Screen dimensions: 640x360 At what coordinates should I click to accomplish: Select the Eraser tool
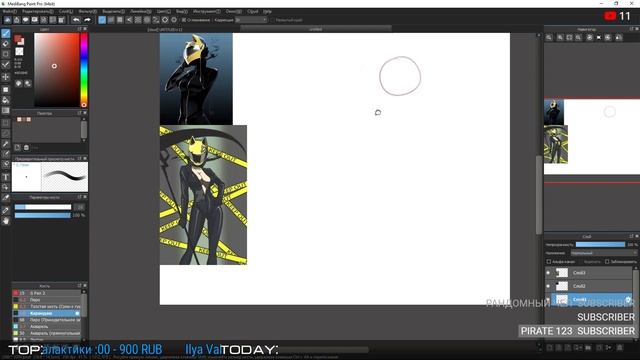(x=6, y=44)
